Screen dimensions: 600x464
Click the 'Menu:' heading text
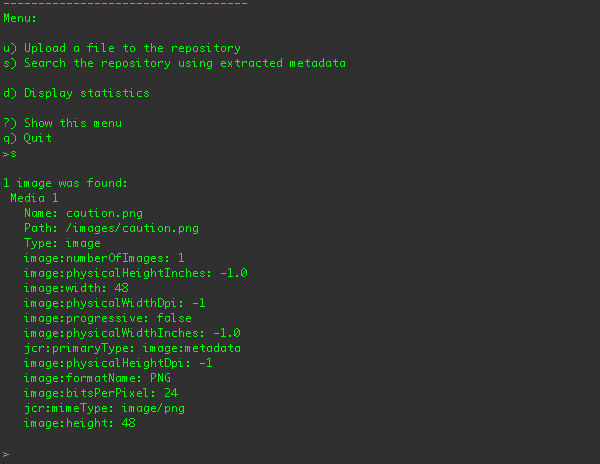tap(20, 18)
